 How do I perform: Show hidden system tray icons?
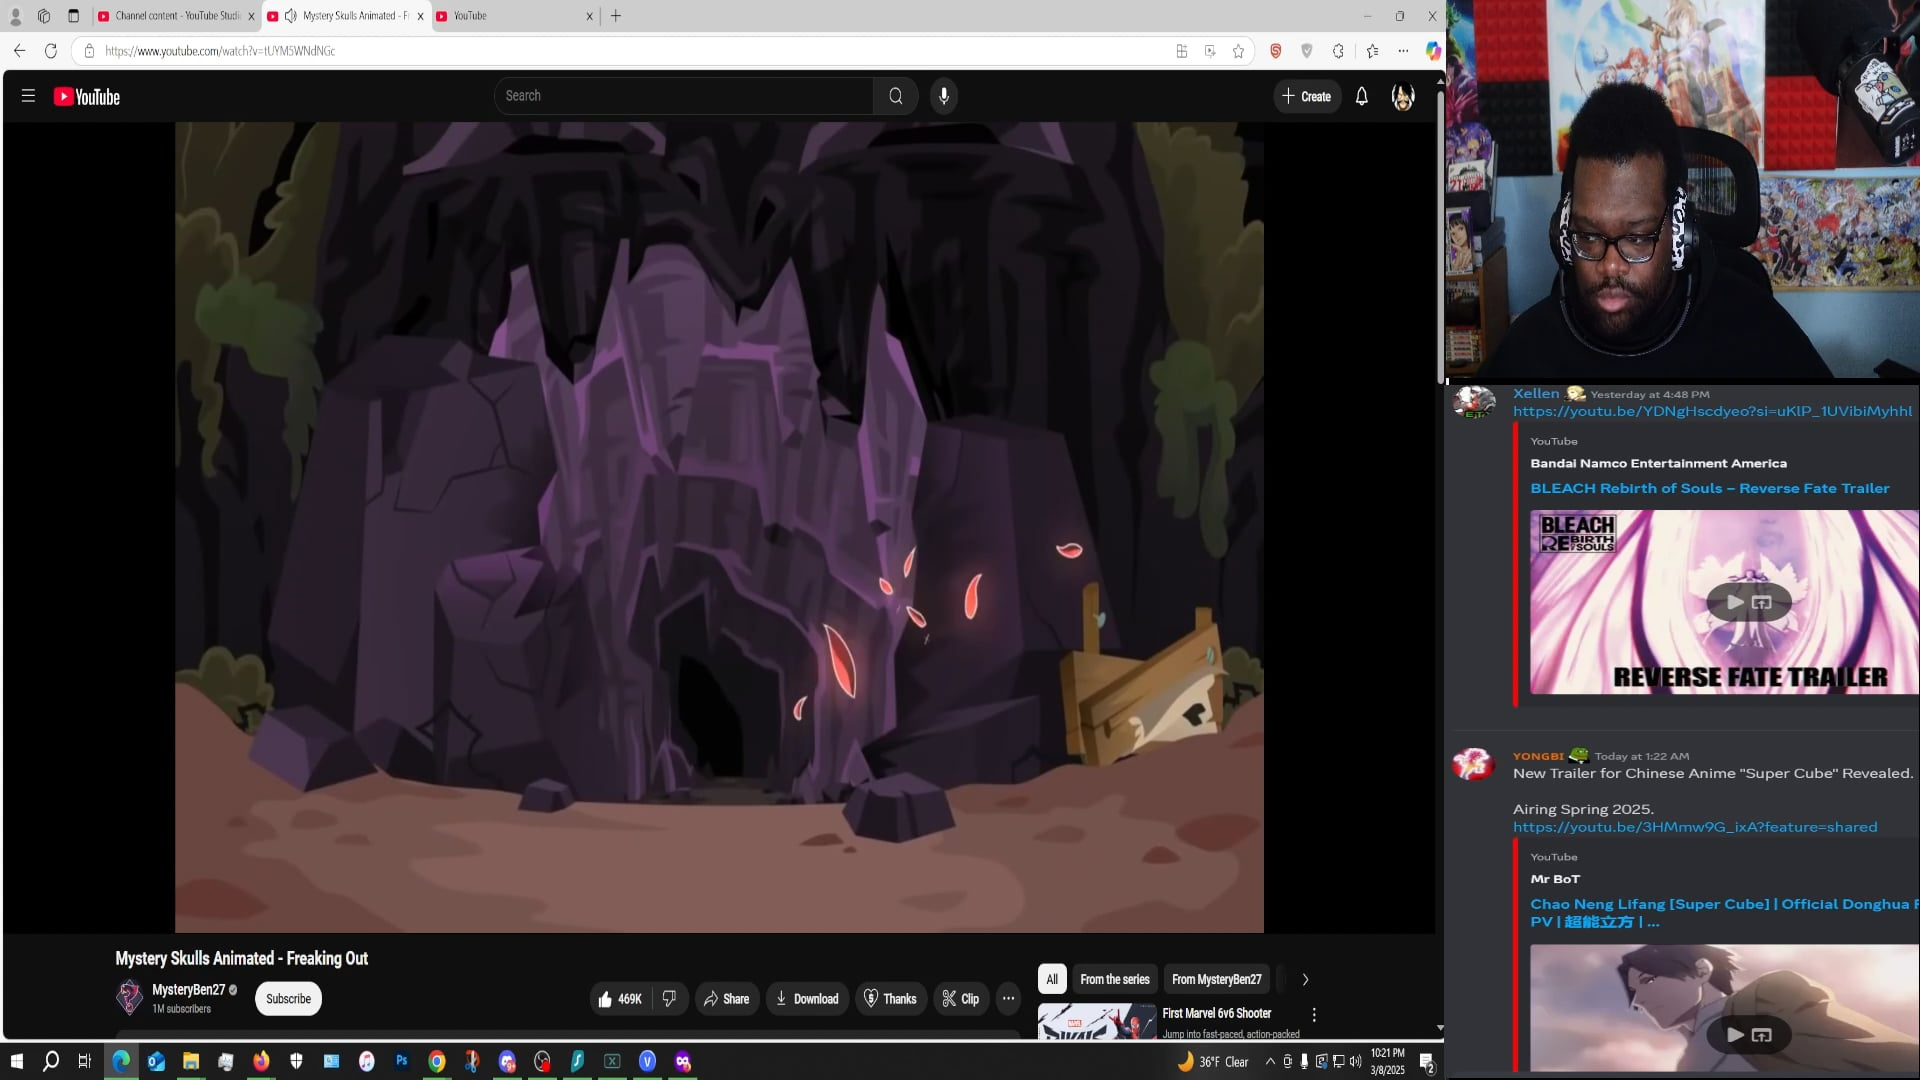1270,1062
